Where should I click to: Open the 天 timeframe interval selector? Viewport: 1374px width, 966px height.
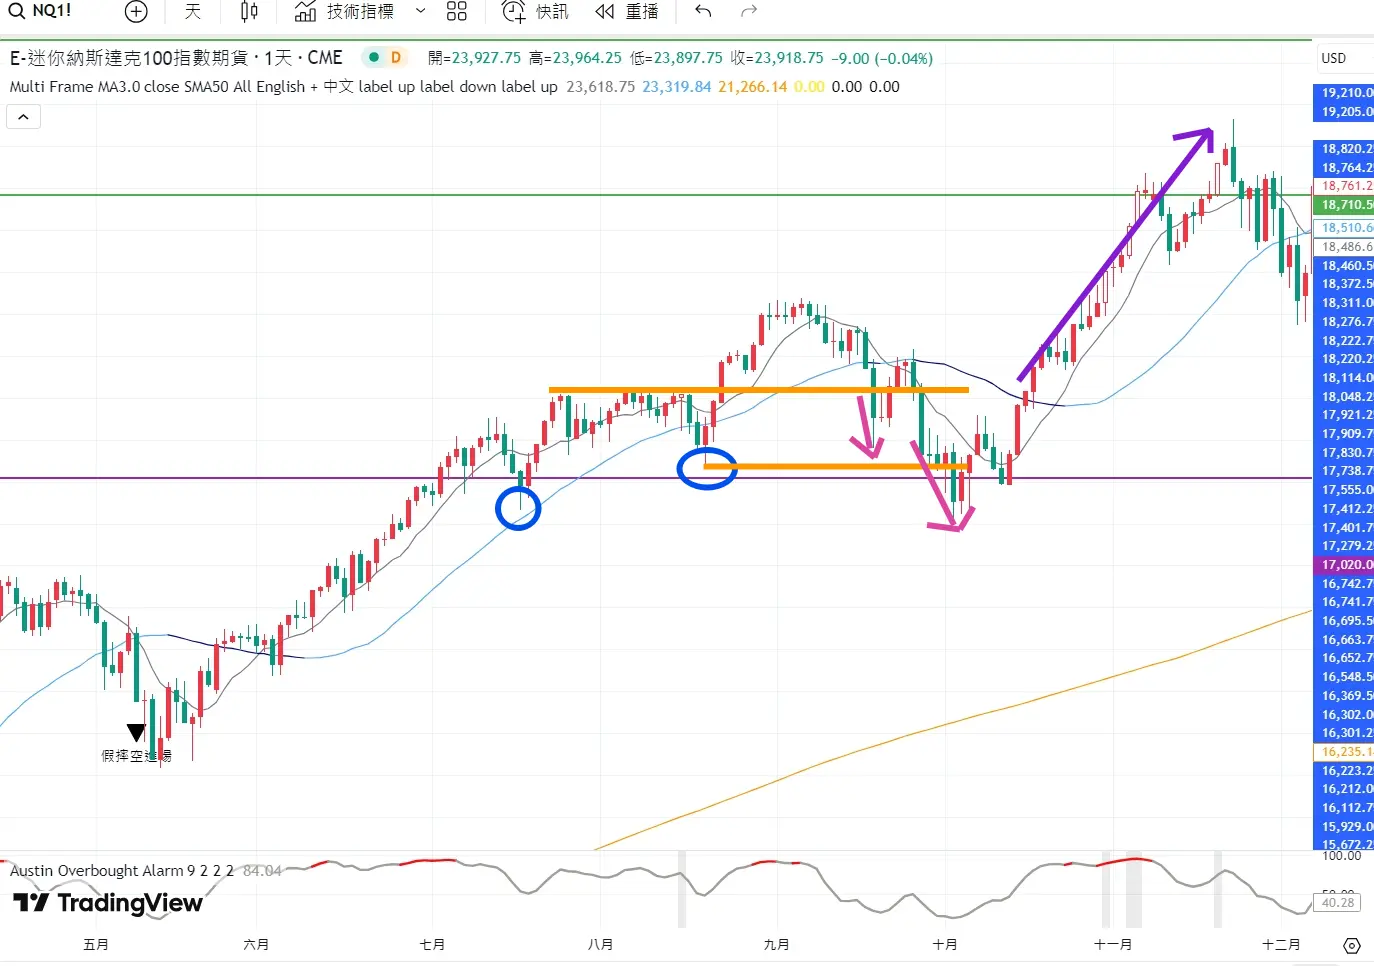tap(193, 12)
